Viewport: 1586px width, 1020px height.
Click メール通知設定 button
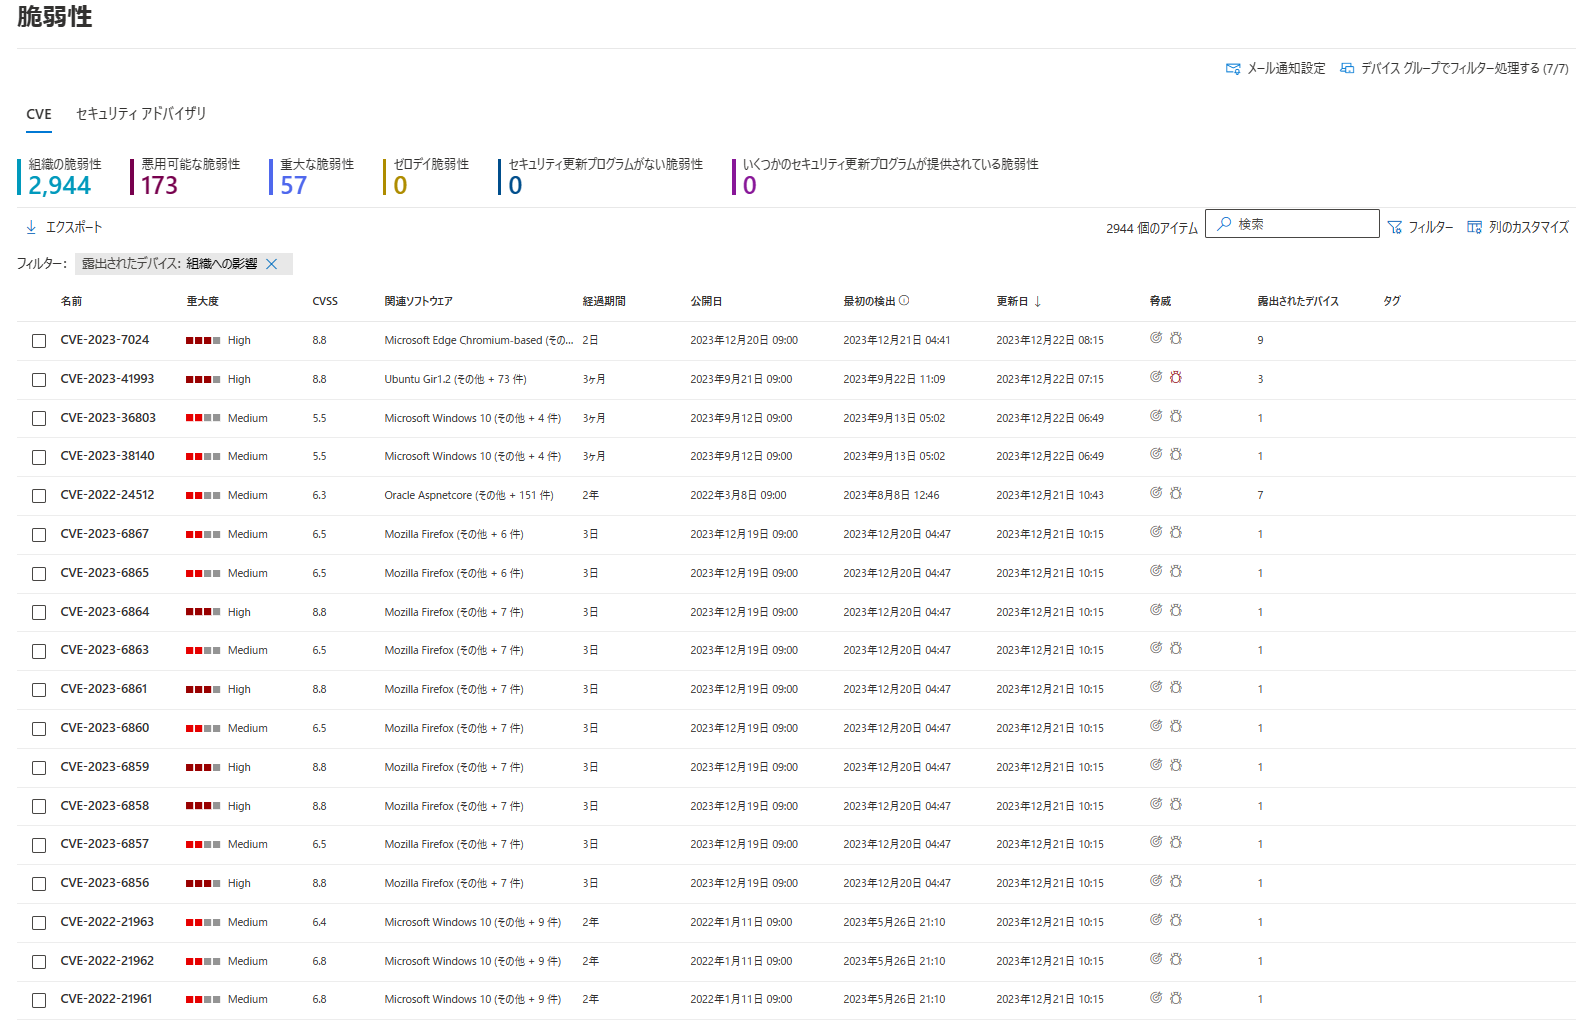click(1276, 68)
